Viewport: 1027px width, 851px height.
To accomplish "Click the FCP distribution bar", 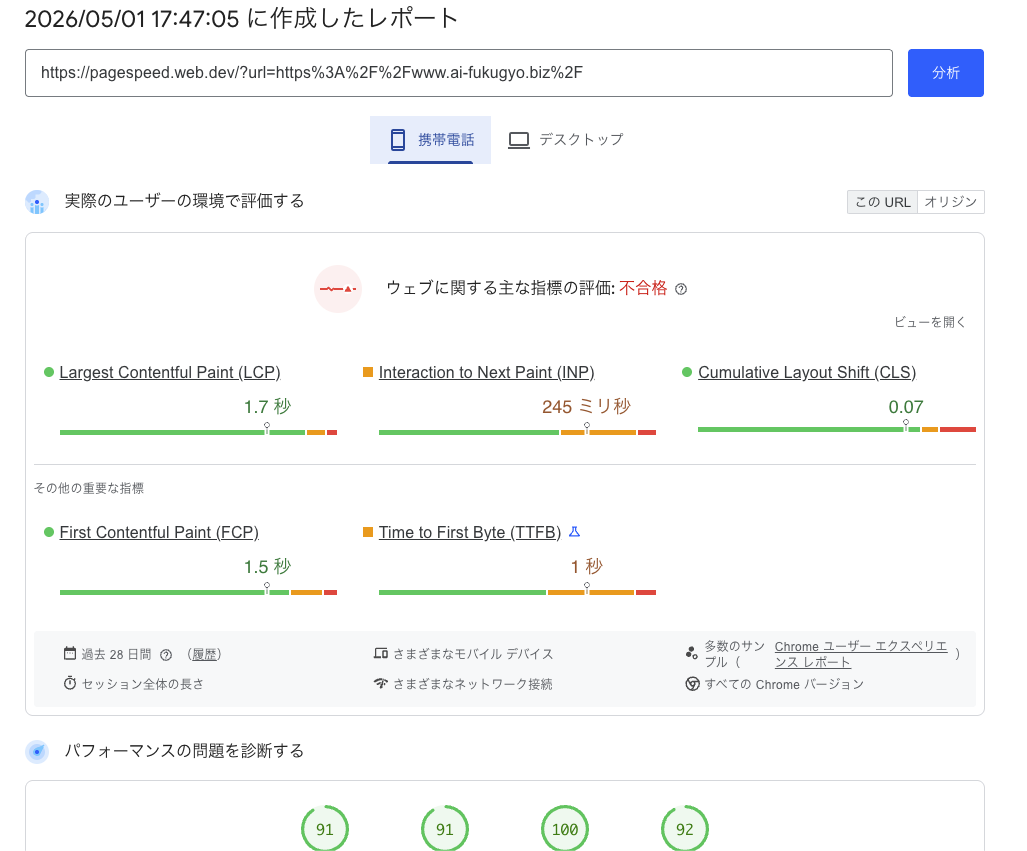I will [x=198, y=592].
